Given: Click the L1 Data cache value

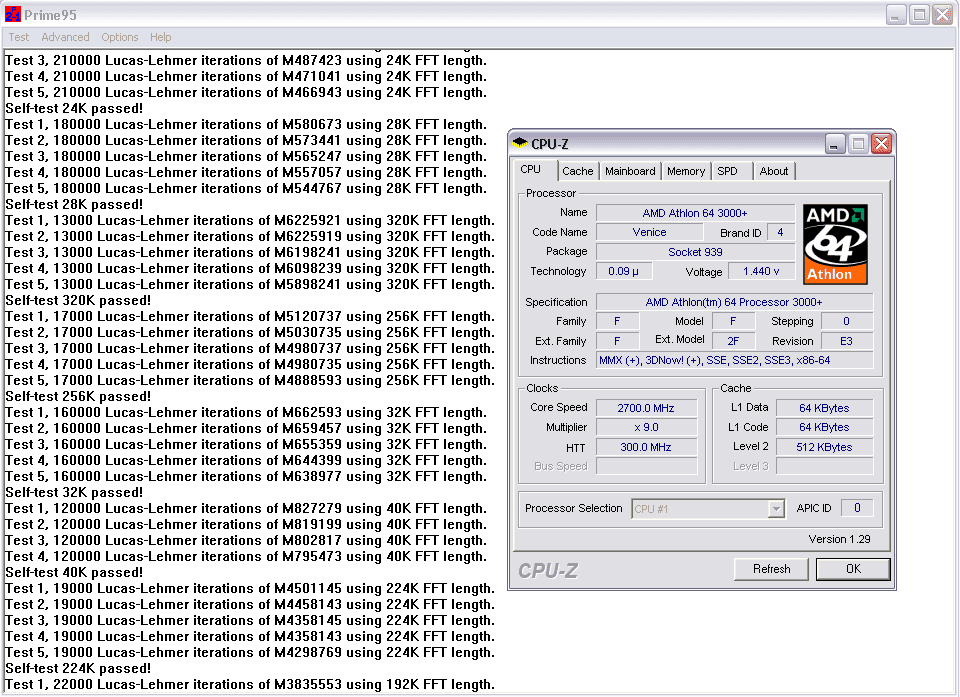Looking at the screenshot, I should [824, 408].
